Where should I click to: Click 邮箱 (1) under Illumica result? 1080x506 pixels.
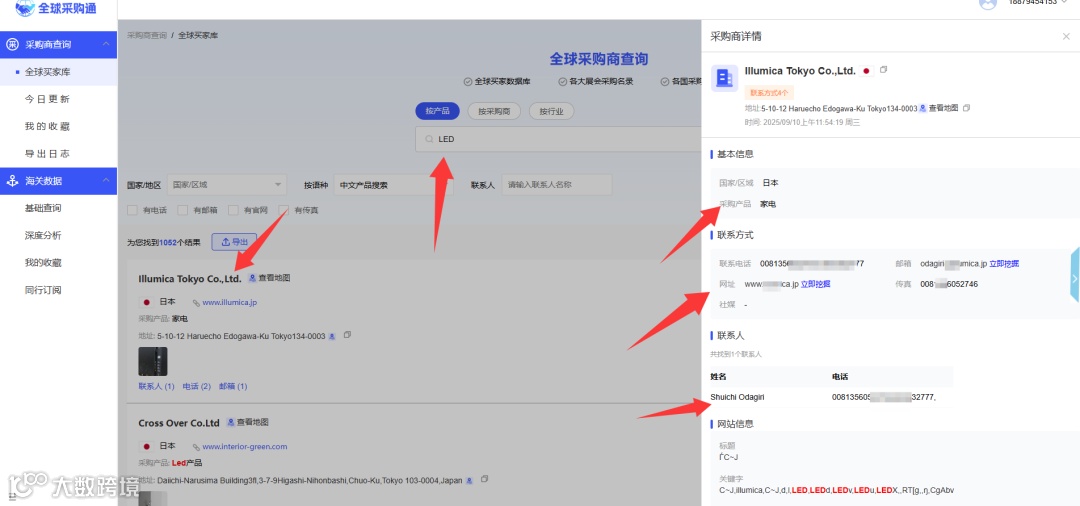click(x=233, y=387)
